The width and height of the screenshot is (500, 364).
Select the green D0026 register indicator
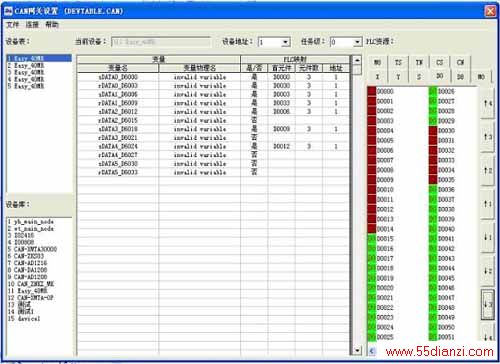(x=433, y=91)
